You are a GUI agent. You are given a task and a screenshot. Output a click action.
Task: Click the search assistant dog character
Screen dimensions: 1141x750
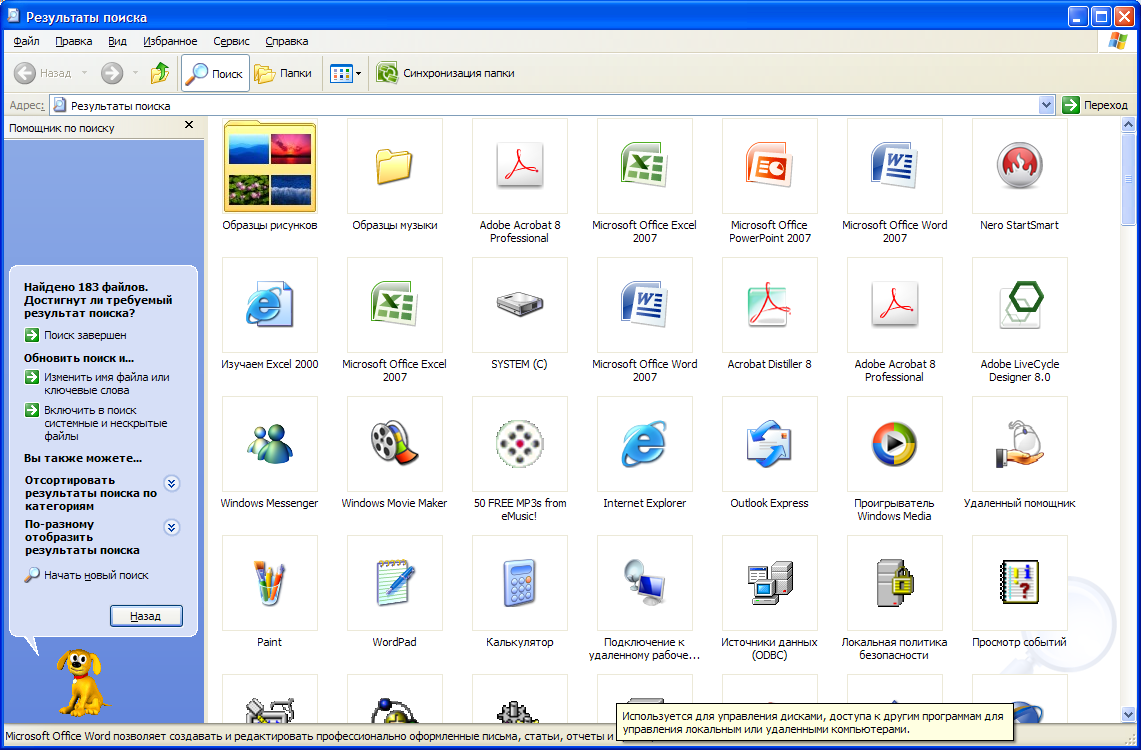[x=82, y=682]
